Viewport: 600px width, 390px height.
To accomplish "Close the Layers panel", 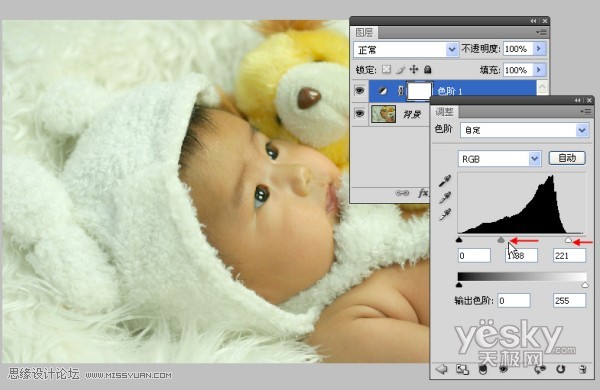I will [545, 21].
